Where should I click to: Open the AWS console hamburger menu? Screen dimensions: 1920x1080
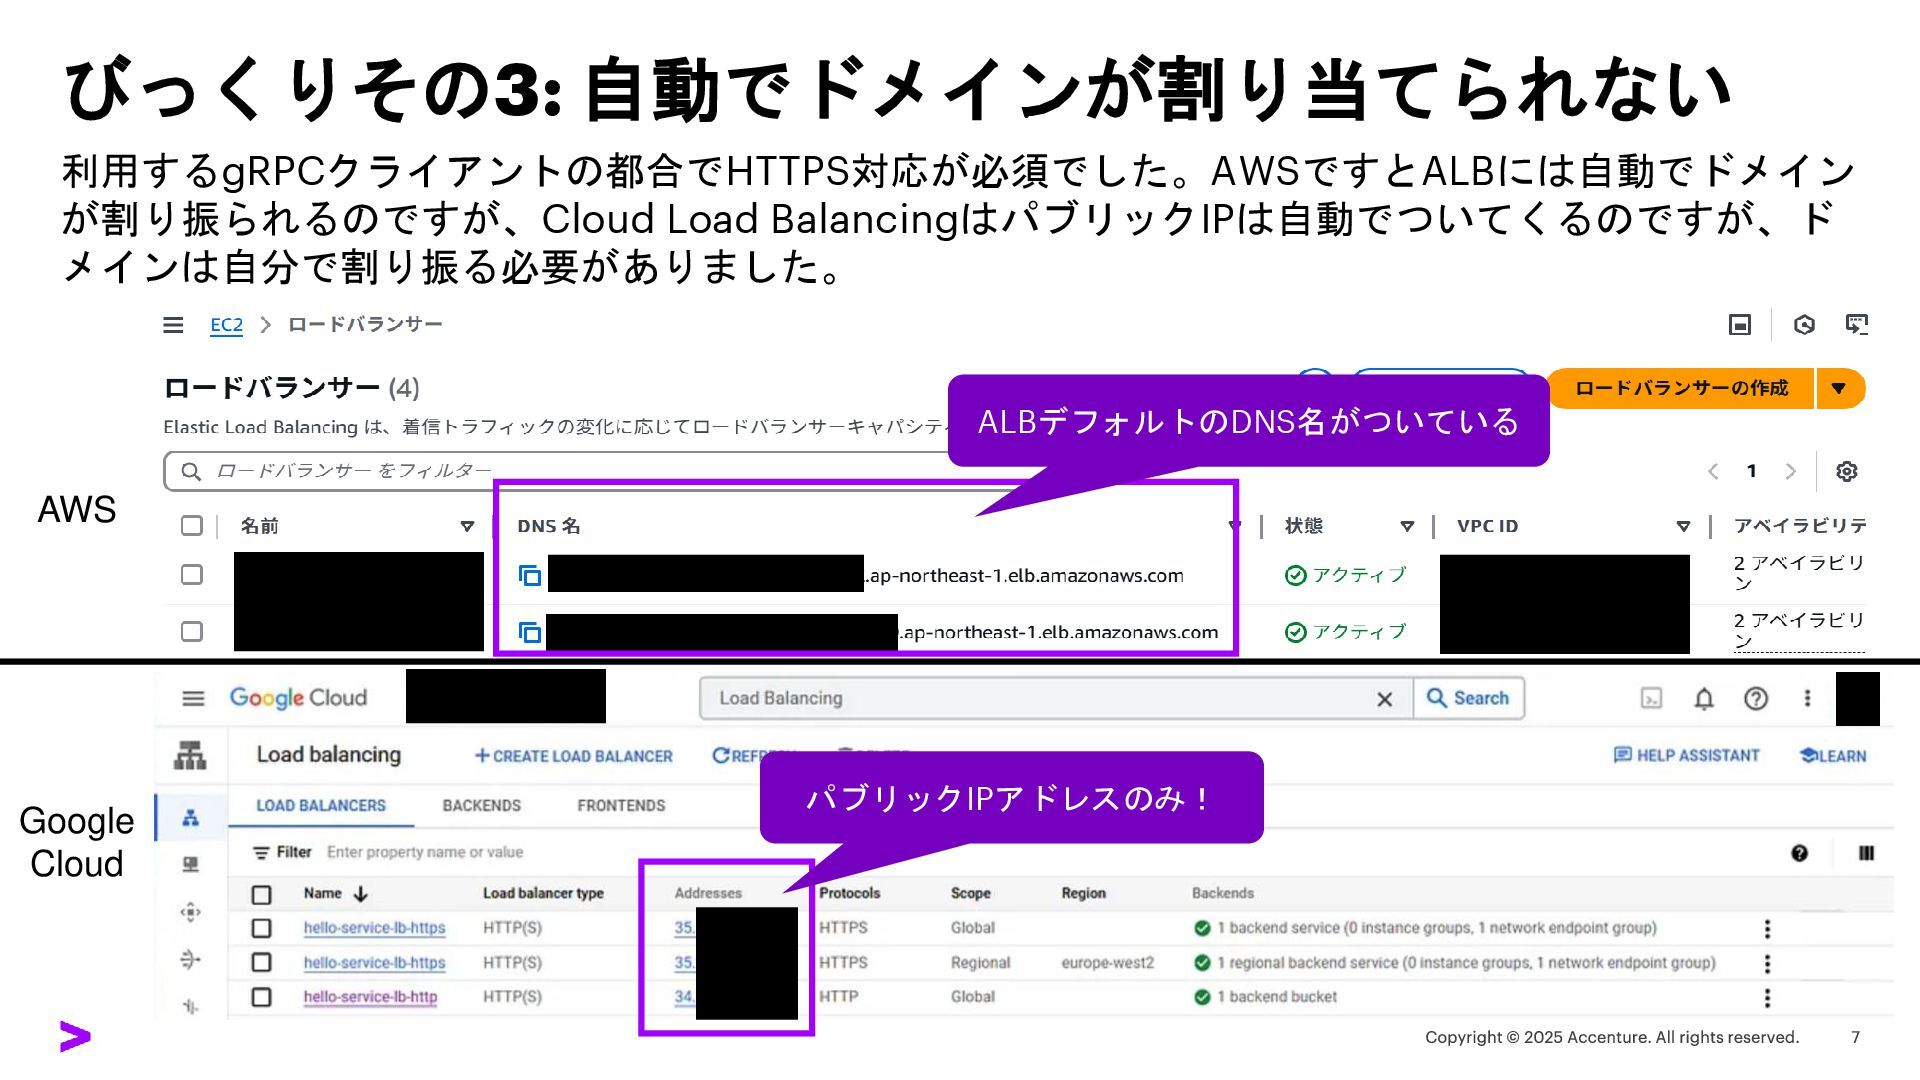pos(173,325)
